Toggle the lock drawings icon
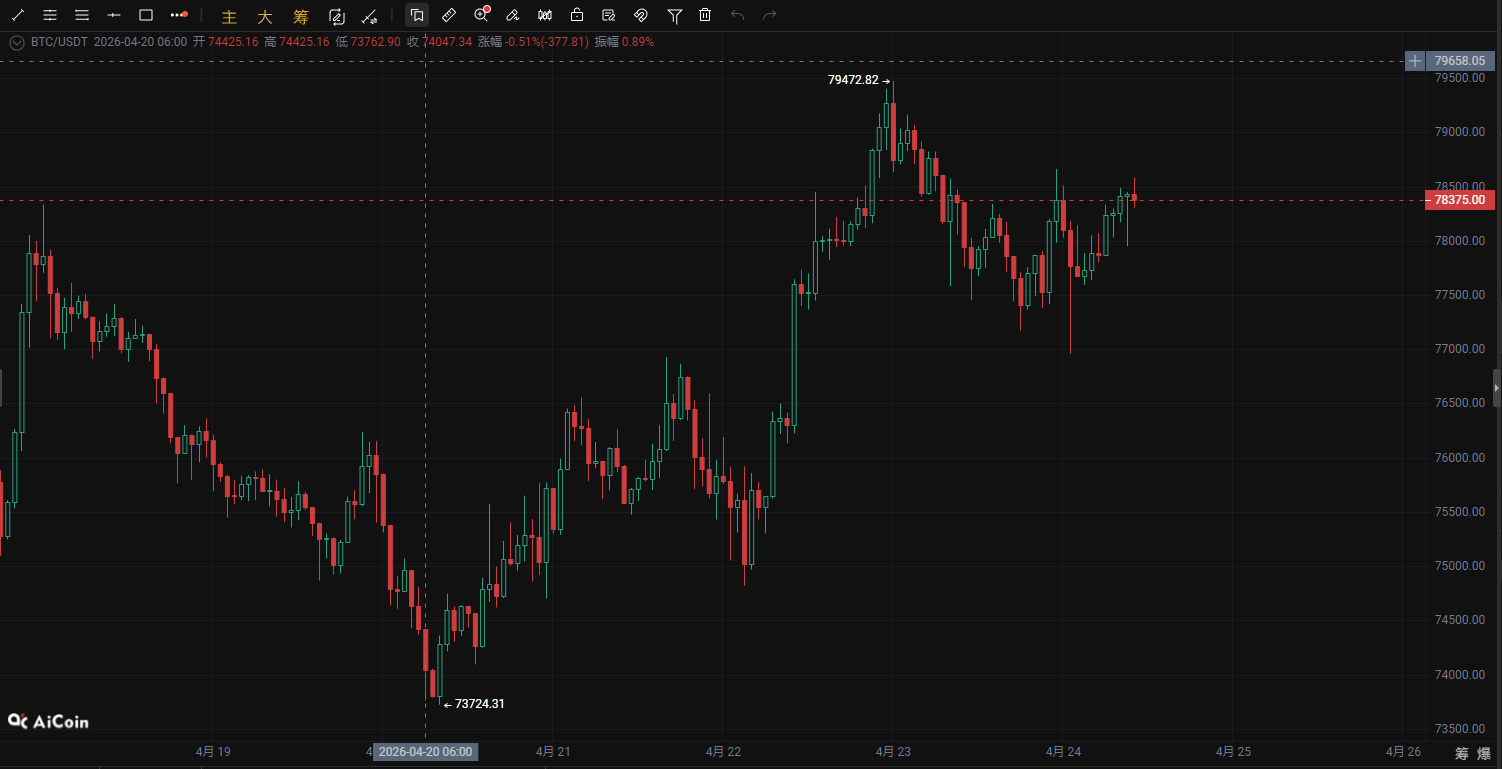1502x769 pixels. click(x=577, y=15)
